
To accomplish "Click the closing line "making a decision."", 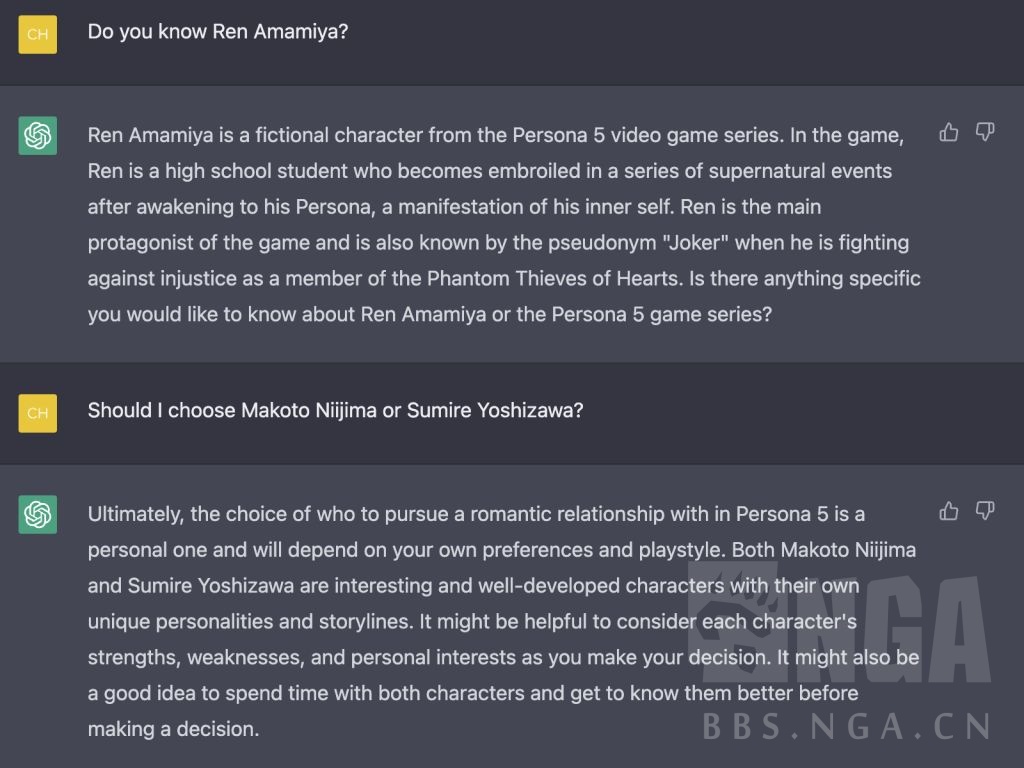I will click(173, 729).
